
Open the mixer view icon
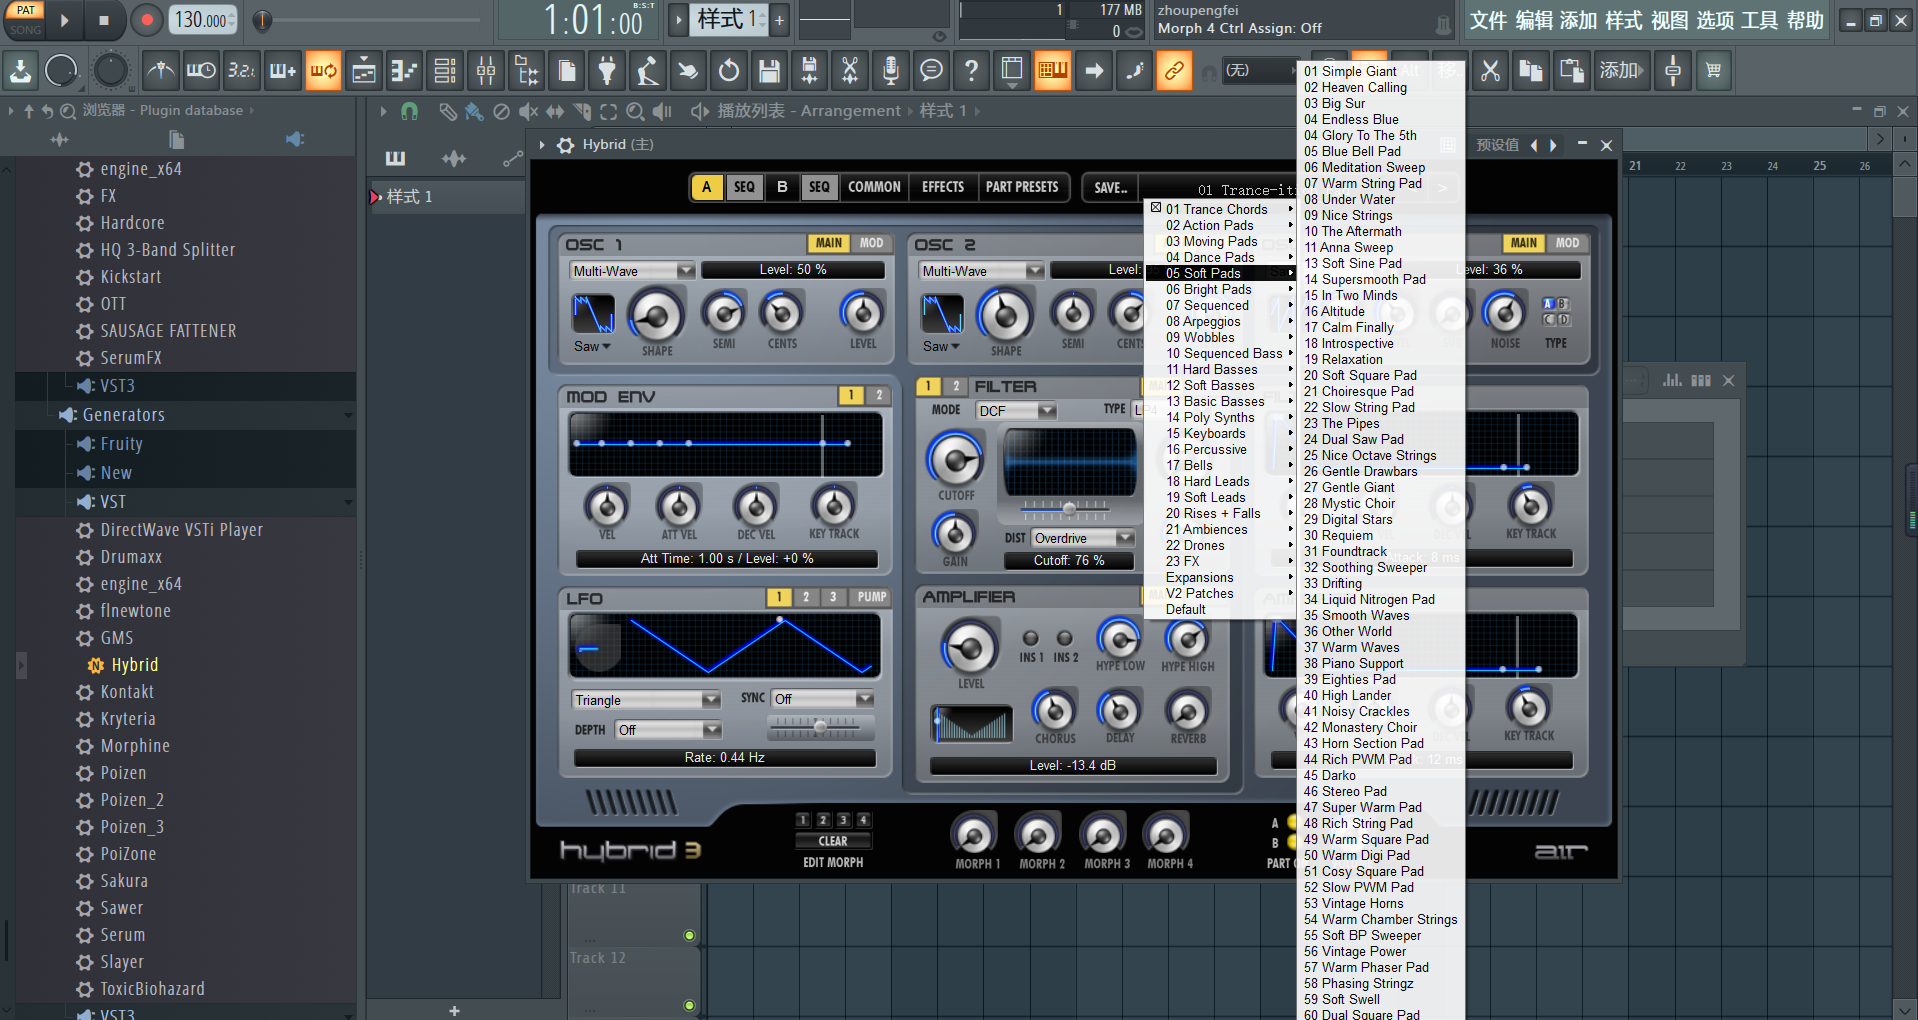pos(486,70)
